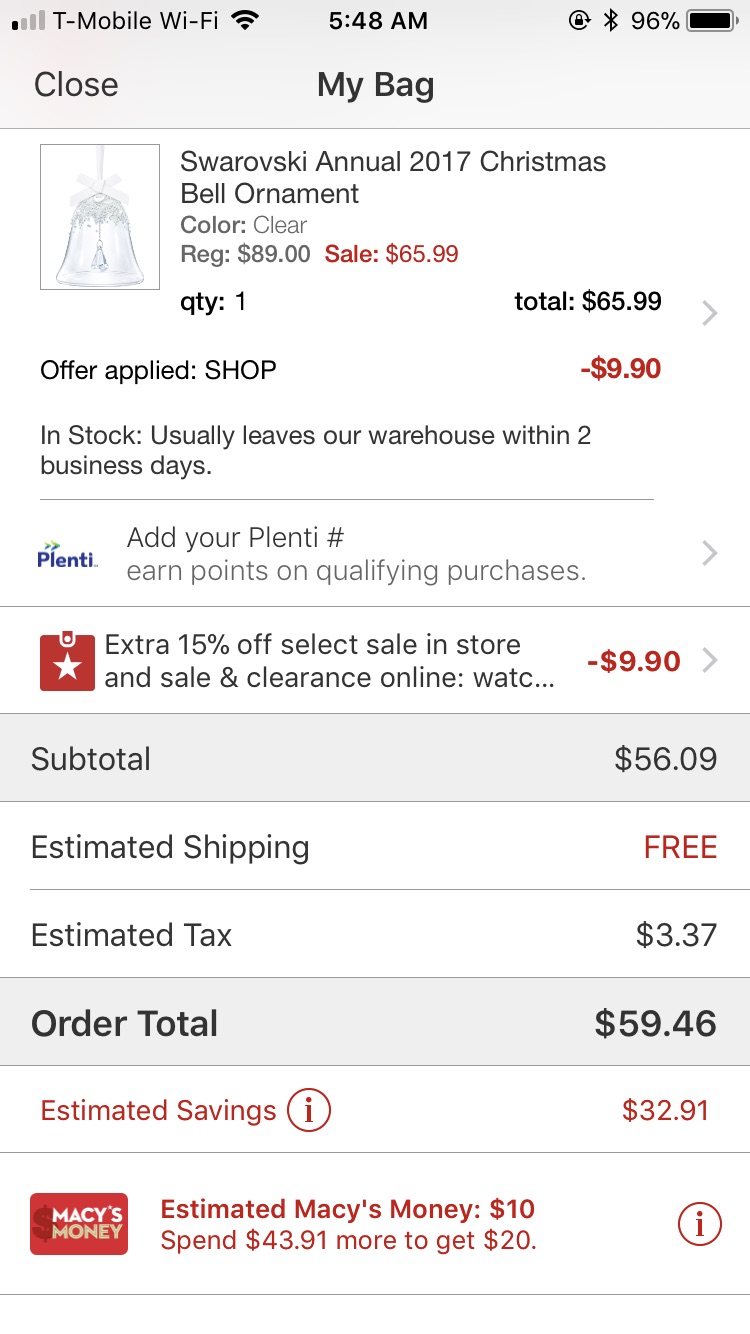The image size is (750, 1334).
Task: Open the Swarovski bell ornament thumbnail
Action: click(100, 217)
